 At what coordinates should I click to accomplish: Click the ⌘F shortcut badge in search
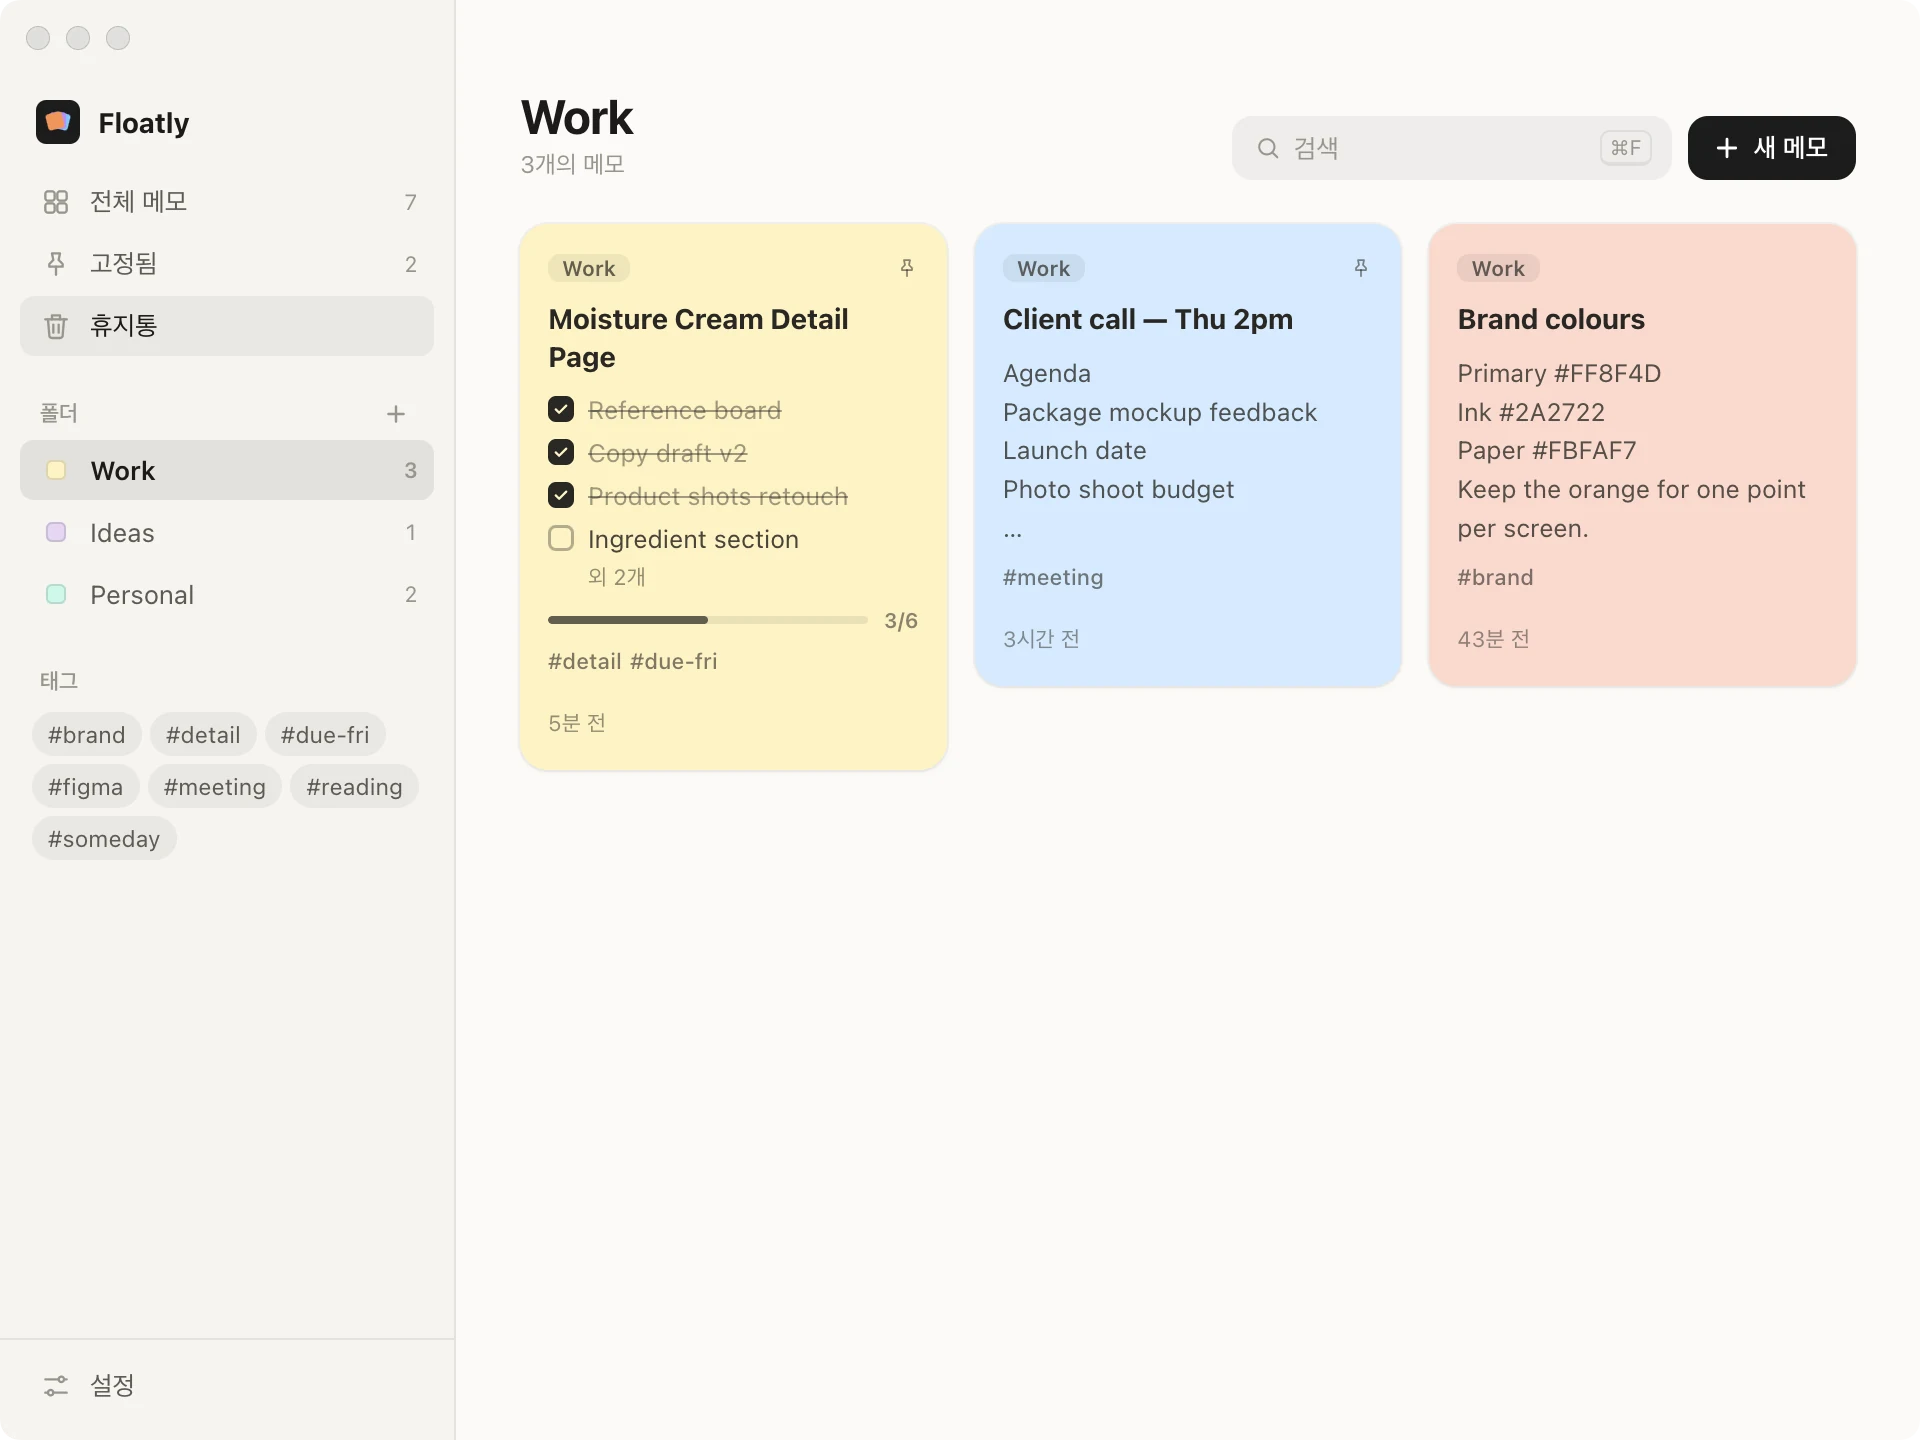pyautogui.click(x=1625, y=148)
